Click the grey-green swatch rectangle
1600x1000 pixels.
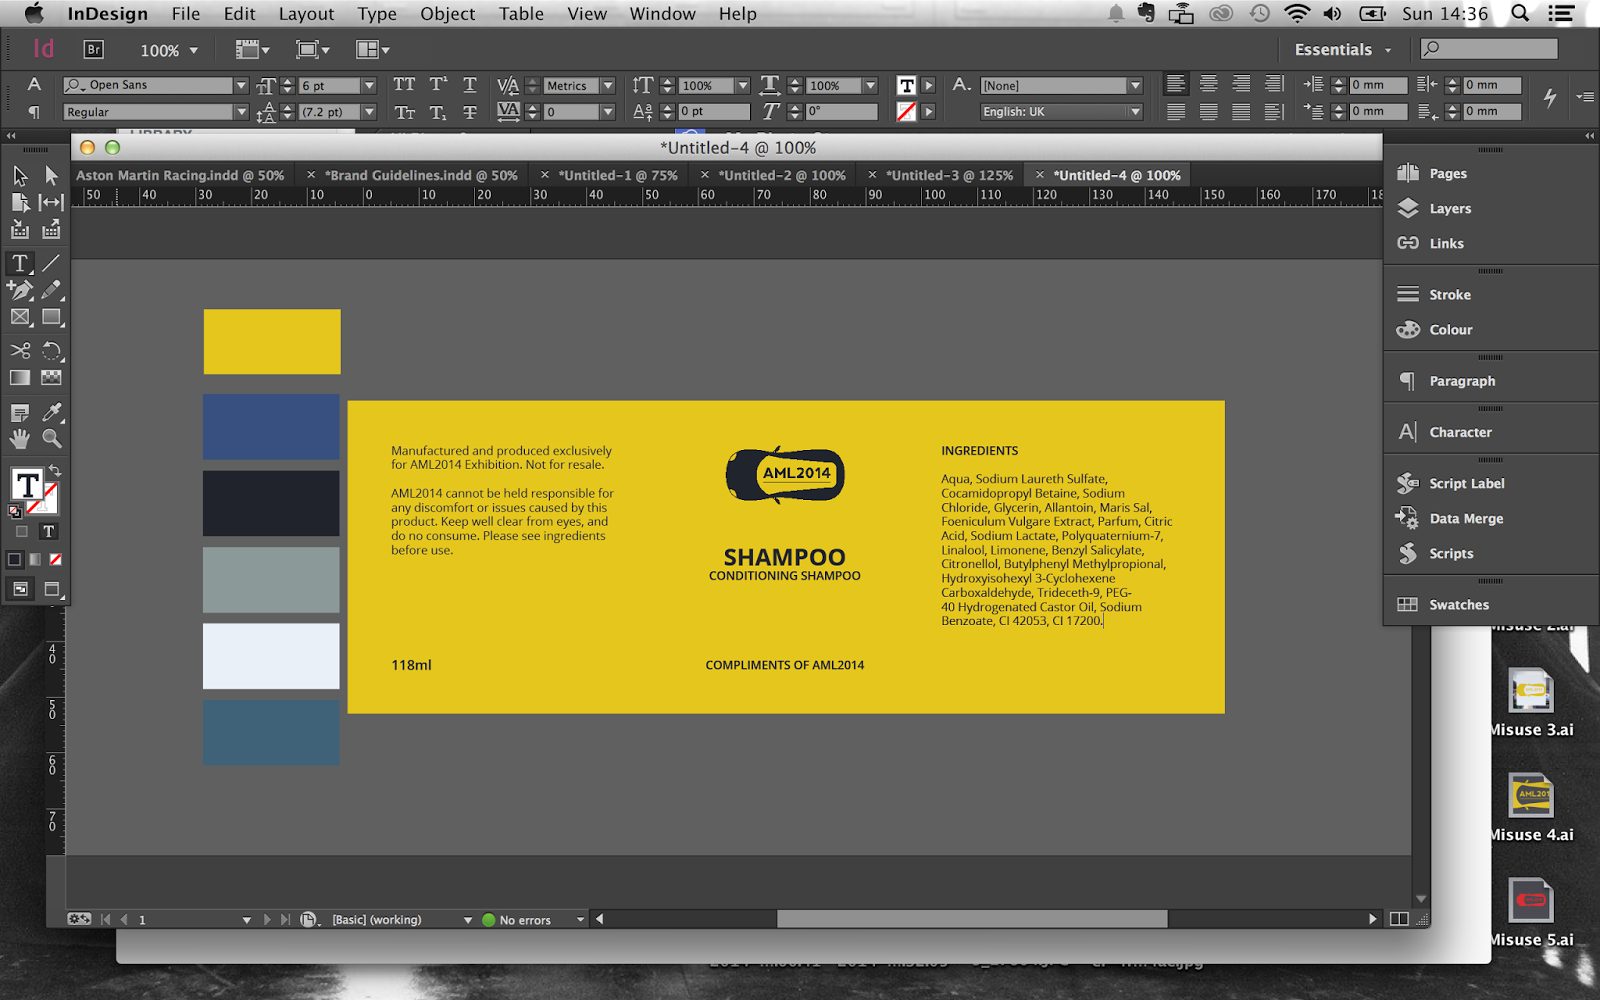tap(271, 580)
